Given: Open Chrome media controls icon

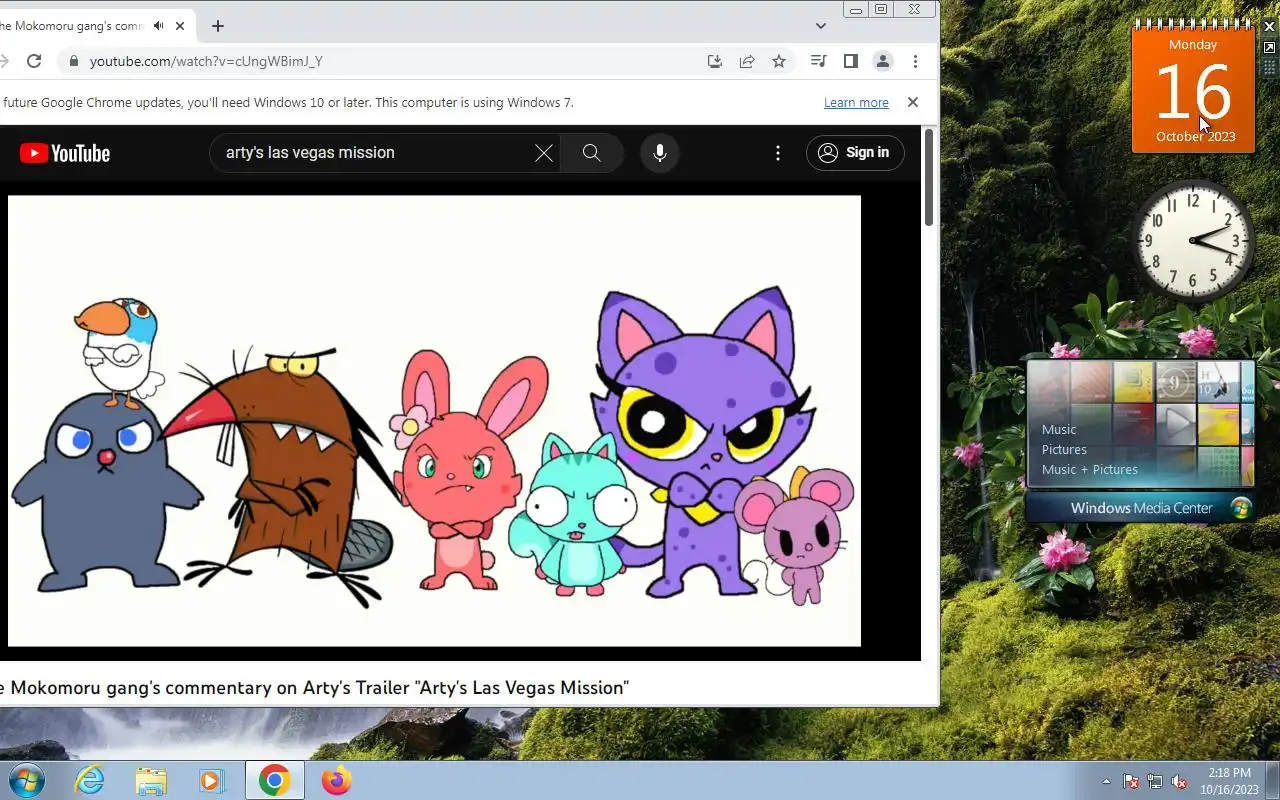Looking at the screenshot, I should [x=819, y=61].
